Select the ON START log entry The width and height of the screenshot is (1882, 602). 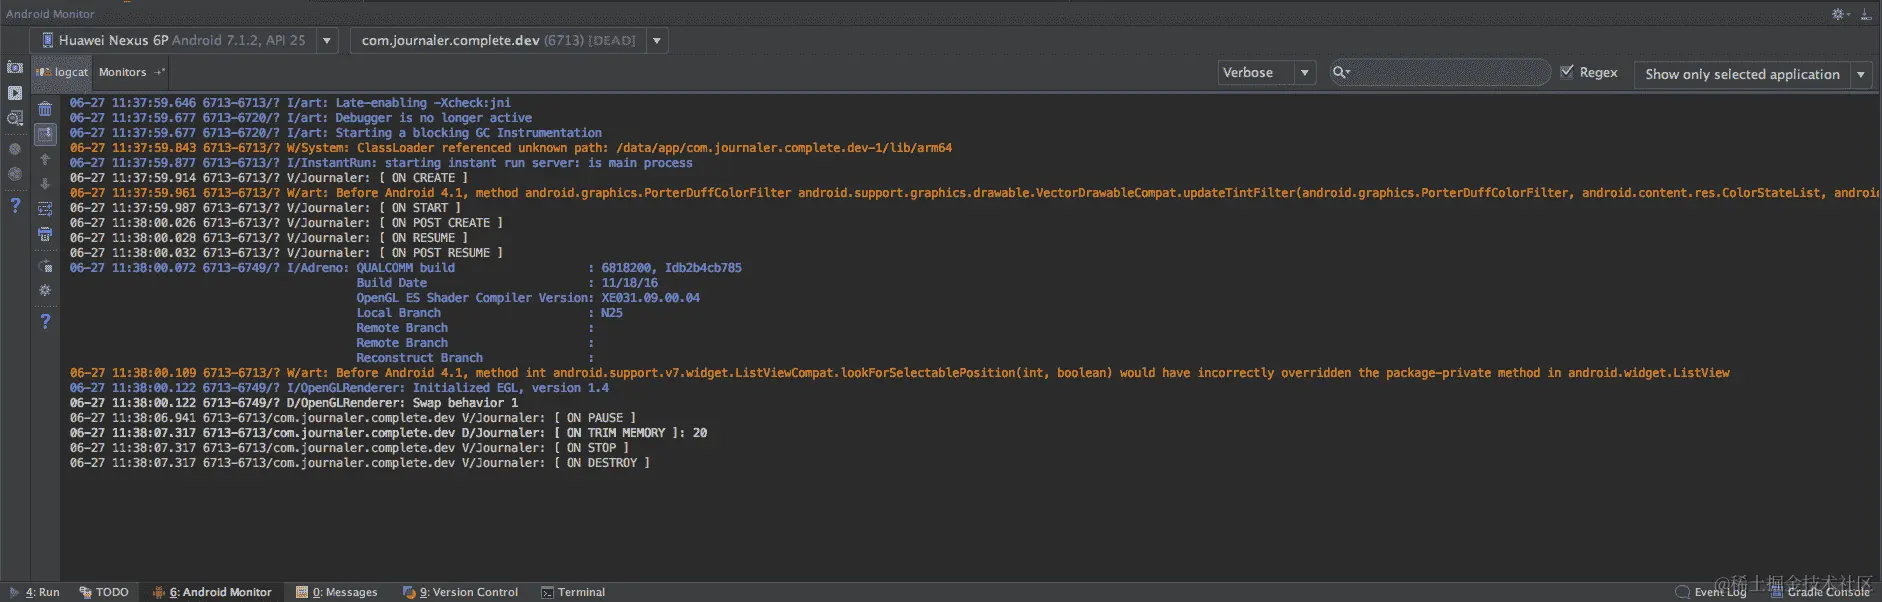click(266, 208)
